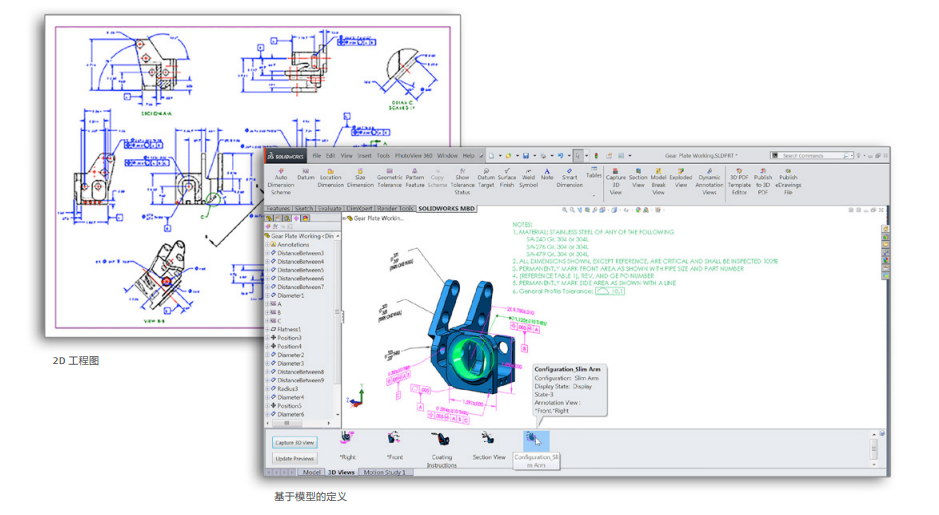
Task: Open the PhotoView 360 menu
Action: [x=414, y=156]
